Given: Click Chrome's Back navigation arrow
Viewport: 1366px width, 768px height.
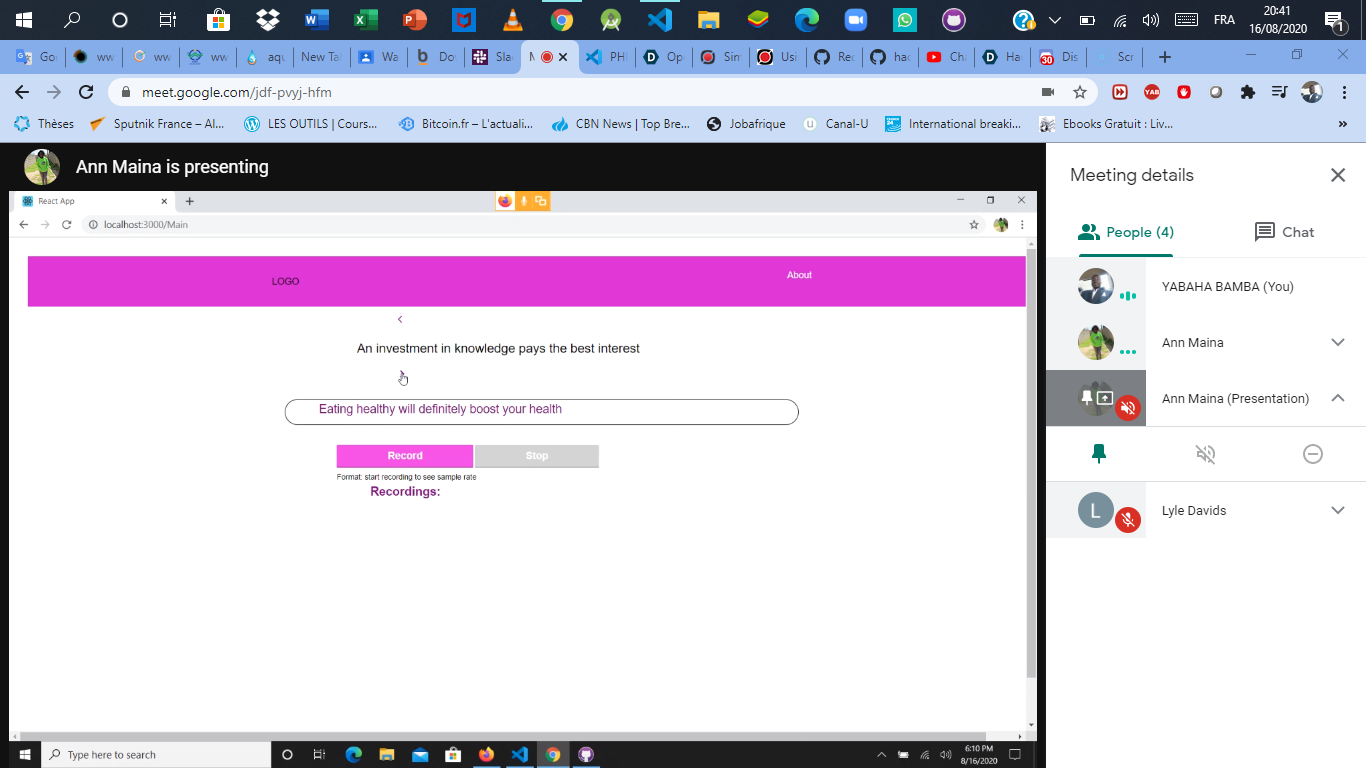Looking at the screenshot, I should tap(22, 92).
